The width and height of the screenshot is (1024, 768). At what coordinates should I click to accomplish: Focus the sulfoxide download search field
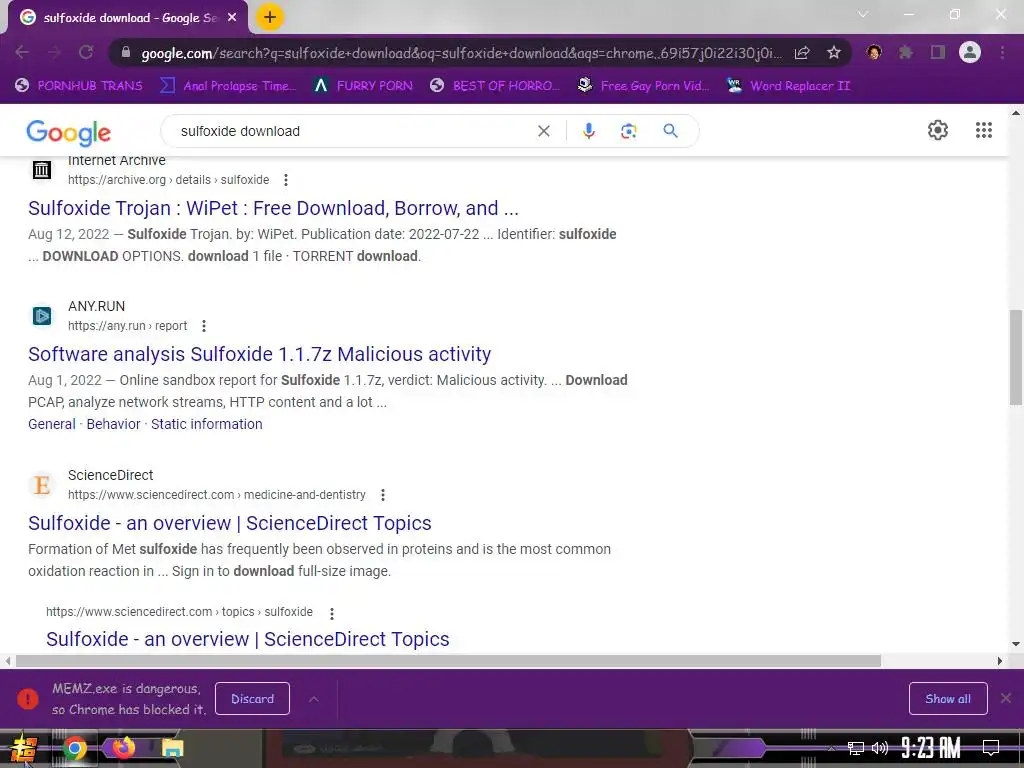[353, 131]
